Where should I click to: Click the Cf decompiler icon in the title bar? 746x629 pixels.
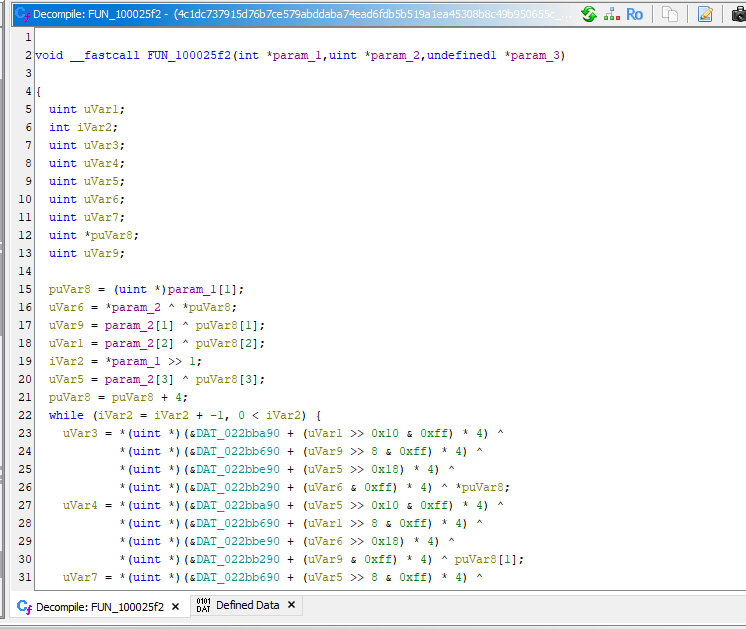click(x=21, y=14)
